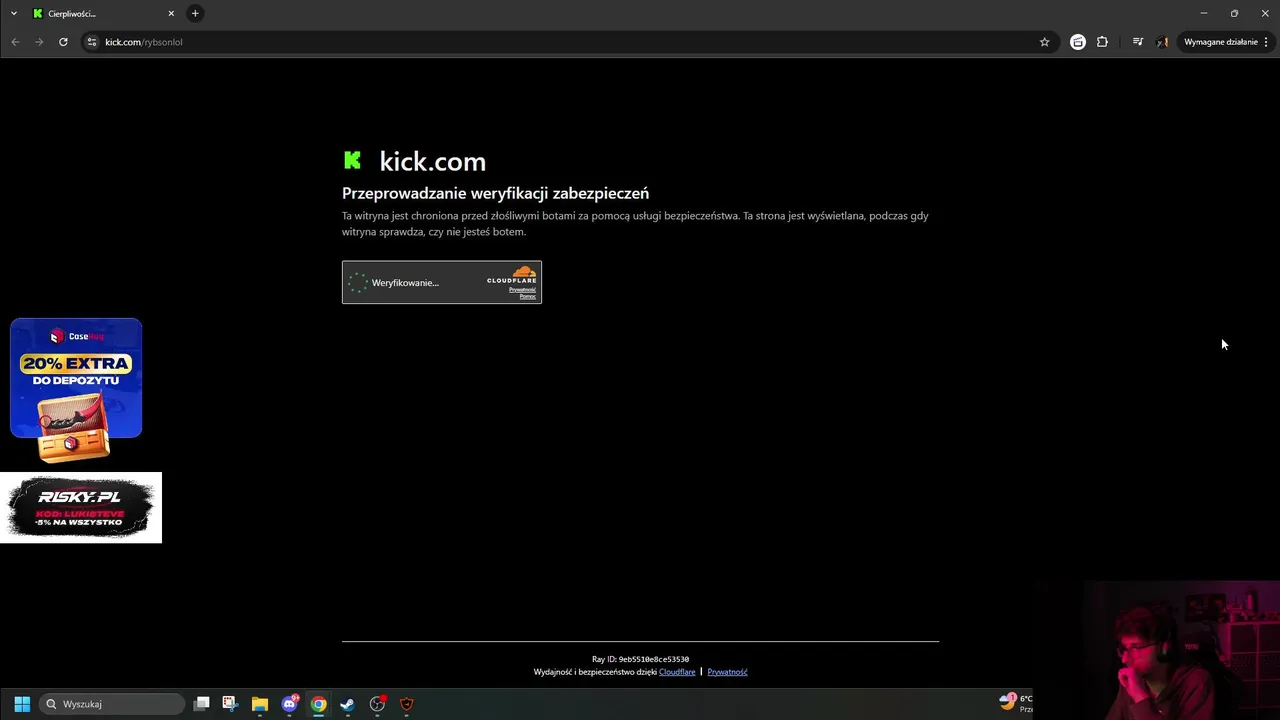Open the orange shield taskbar icon

click(x=406, y=704)
